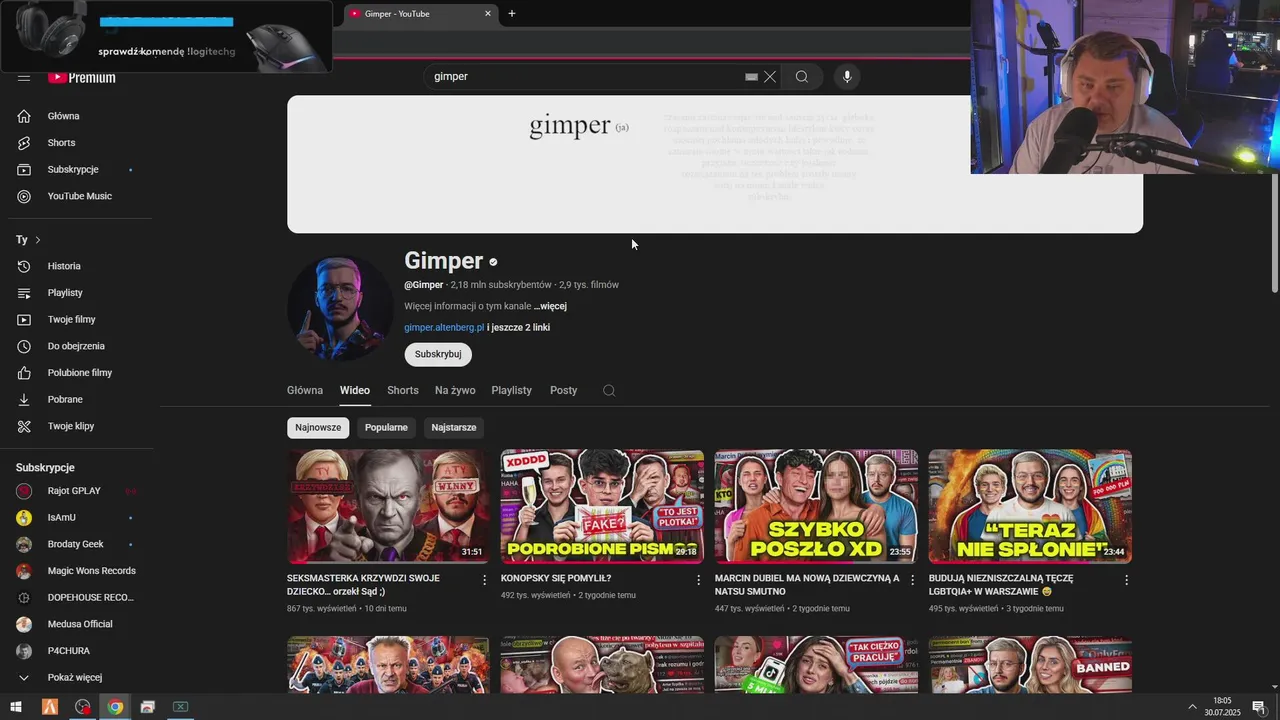Open the SEKSMASTERKA KRZYWDZI SWOJE DZIECKO video title
The image size is (1280, 720).
tap(363, 585)
